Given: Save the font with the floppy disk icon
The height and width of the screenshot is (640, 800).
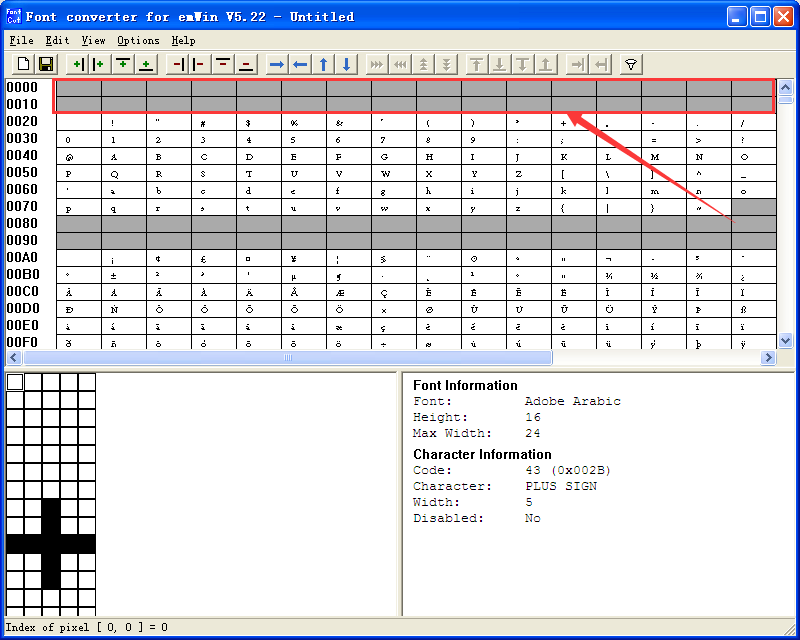Looking at the screenshot, I should click(x=46, y=64).
